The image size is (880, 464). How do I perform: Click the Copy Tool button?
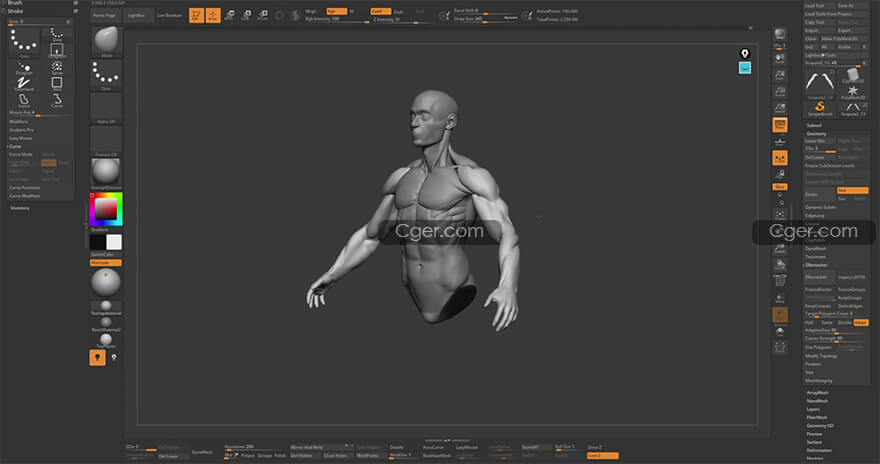click(819, 22)
